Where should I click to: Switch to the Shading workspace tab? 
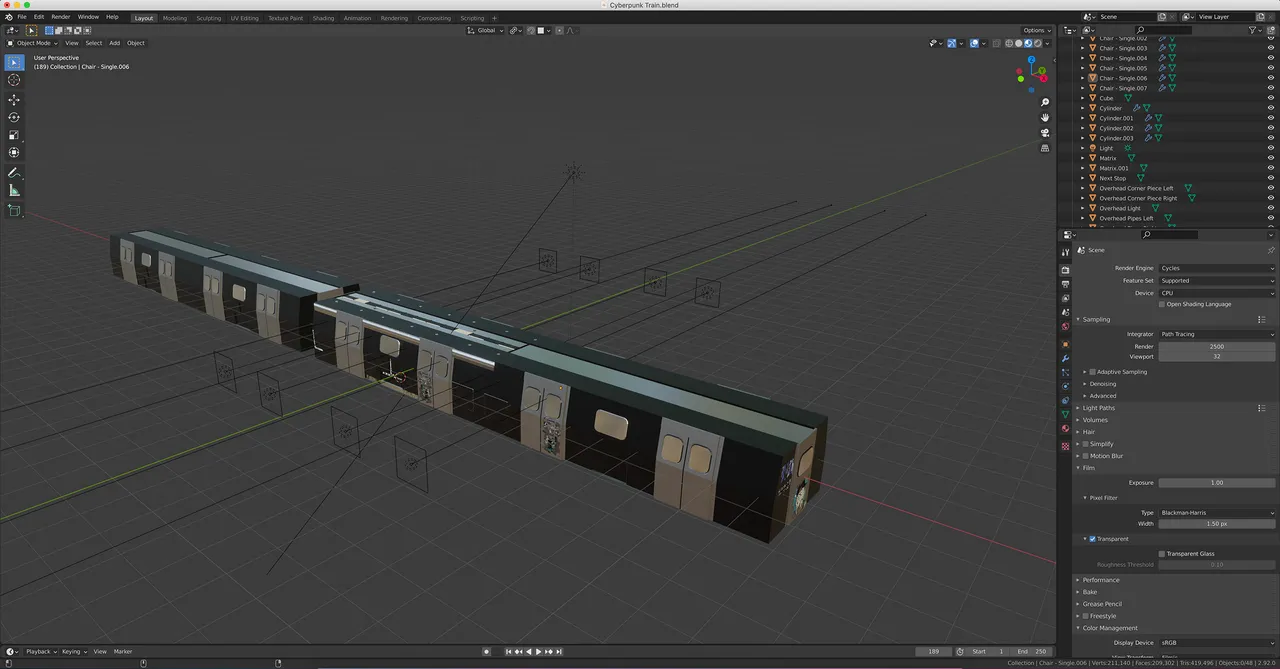click(x=323, y=18)
